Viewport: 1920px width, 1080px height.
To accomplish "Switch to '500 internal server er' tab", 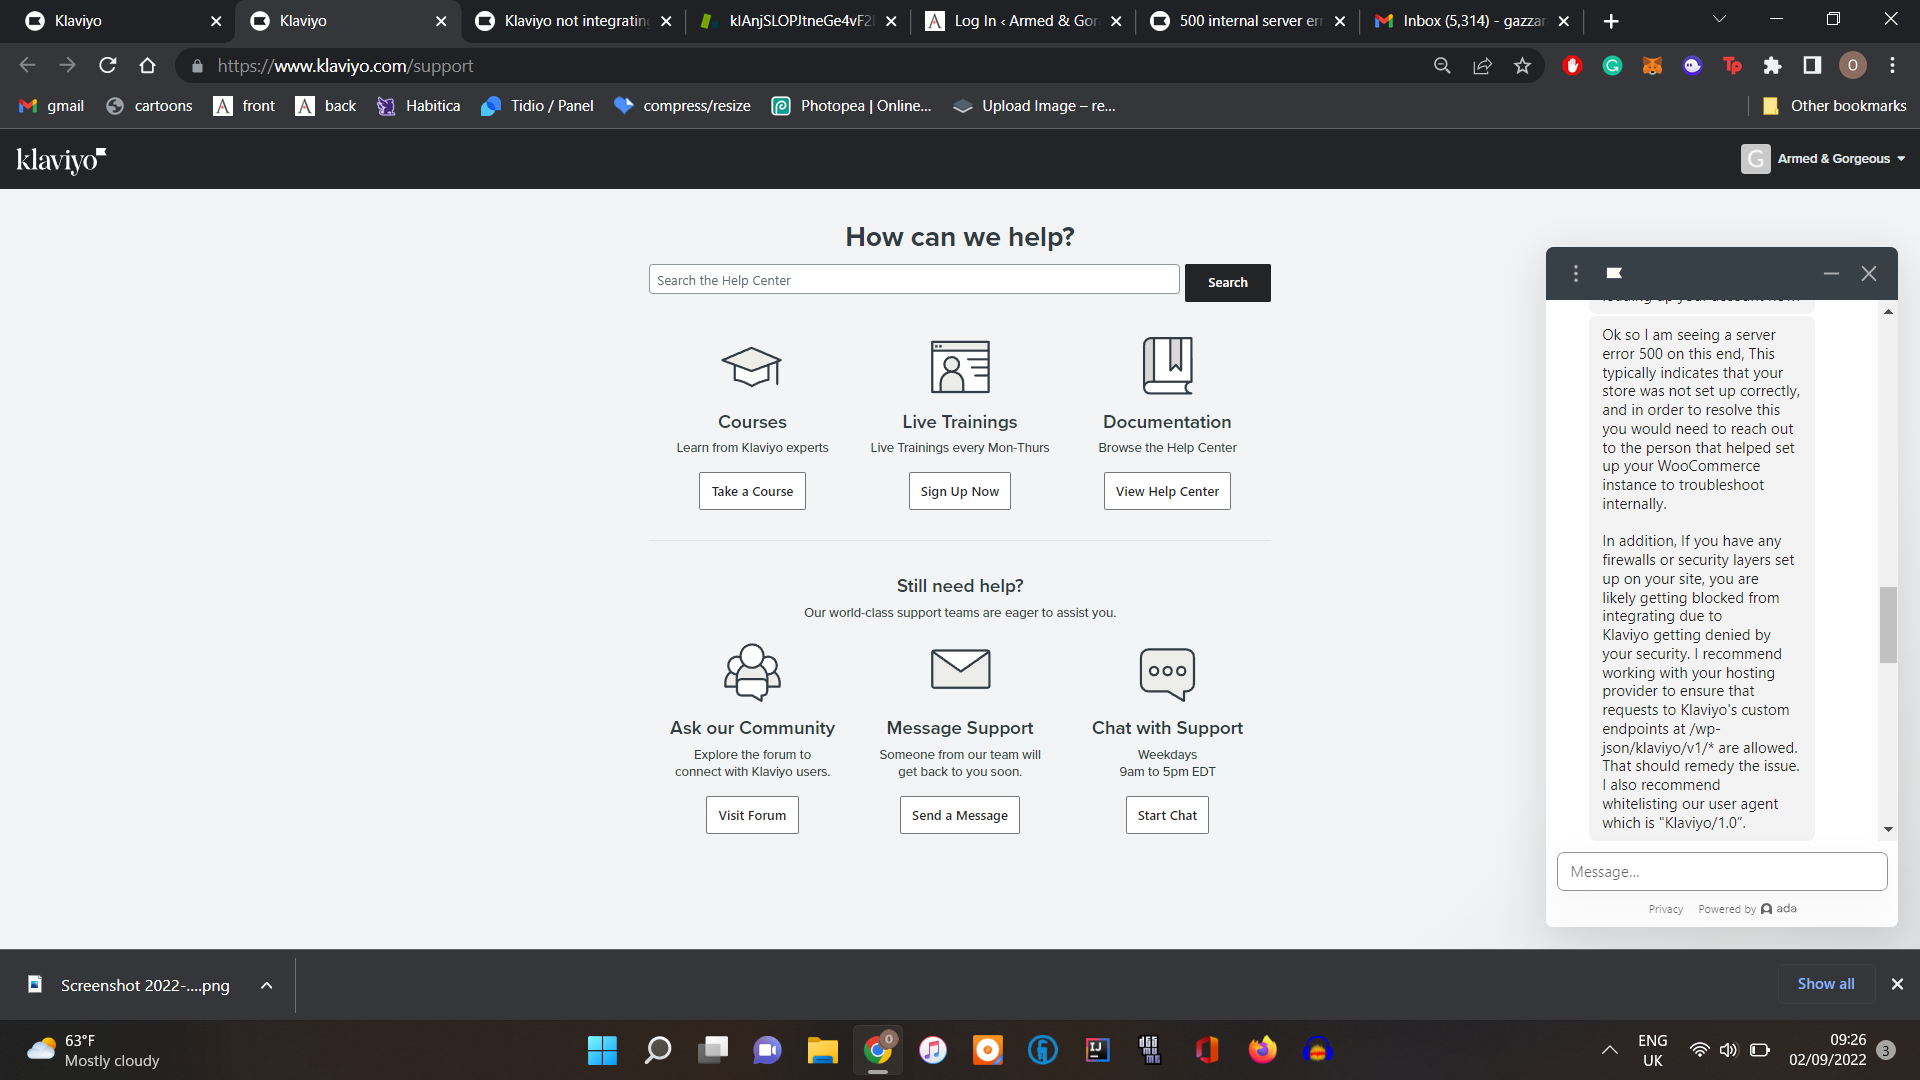I will [1249, 21].
